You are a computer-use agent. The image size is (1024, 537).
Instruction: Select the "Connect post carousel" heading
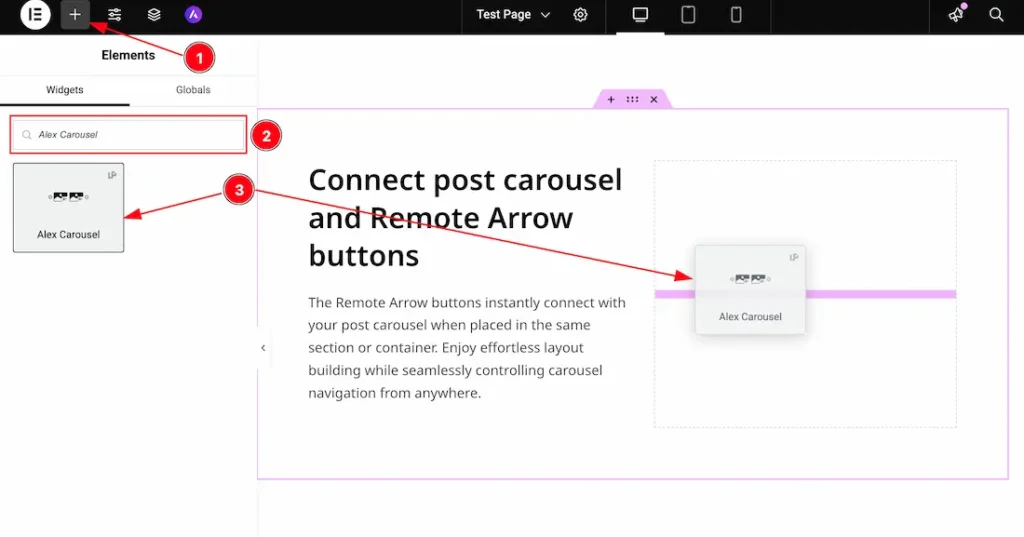[465, 217]
